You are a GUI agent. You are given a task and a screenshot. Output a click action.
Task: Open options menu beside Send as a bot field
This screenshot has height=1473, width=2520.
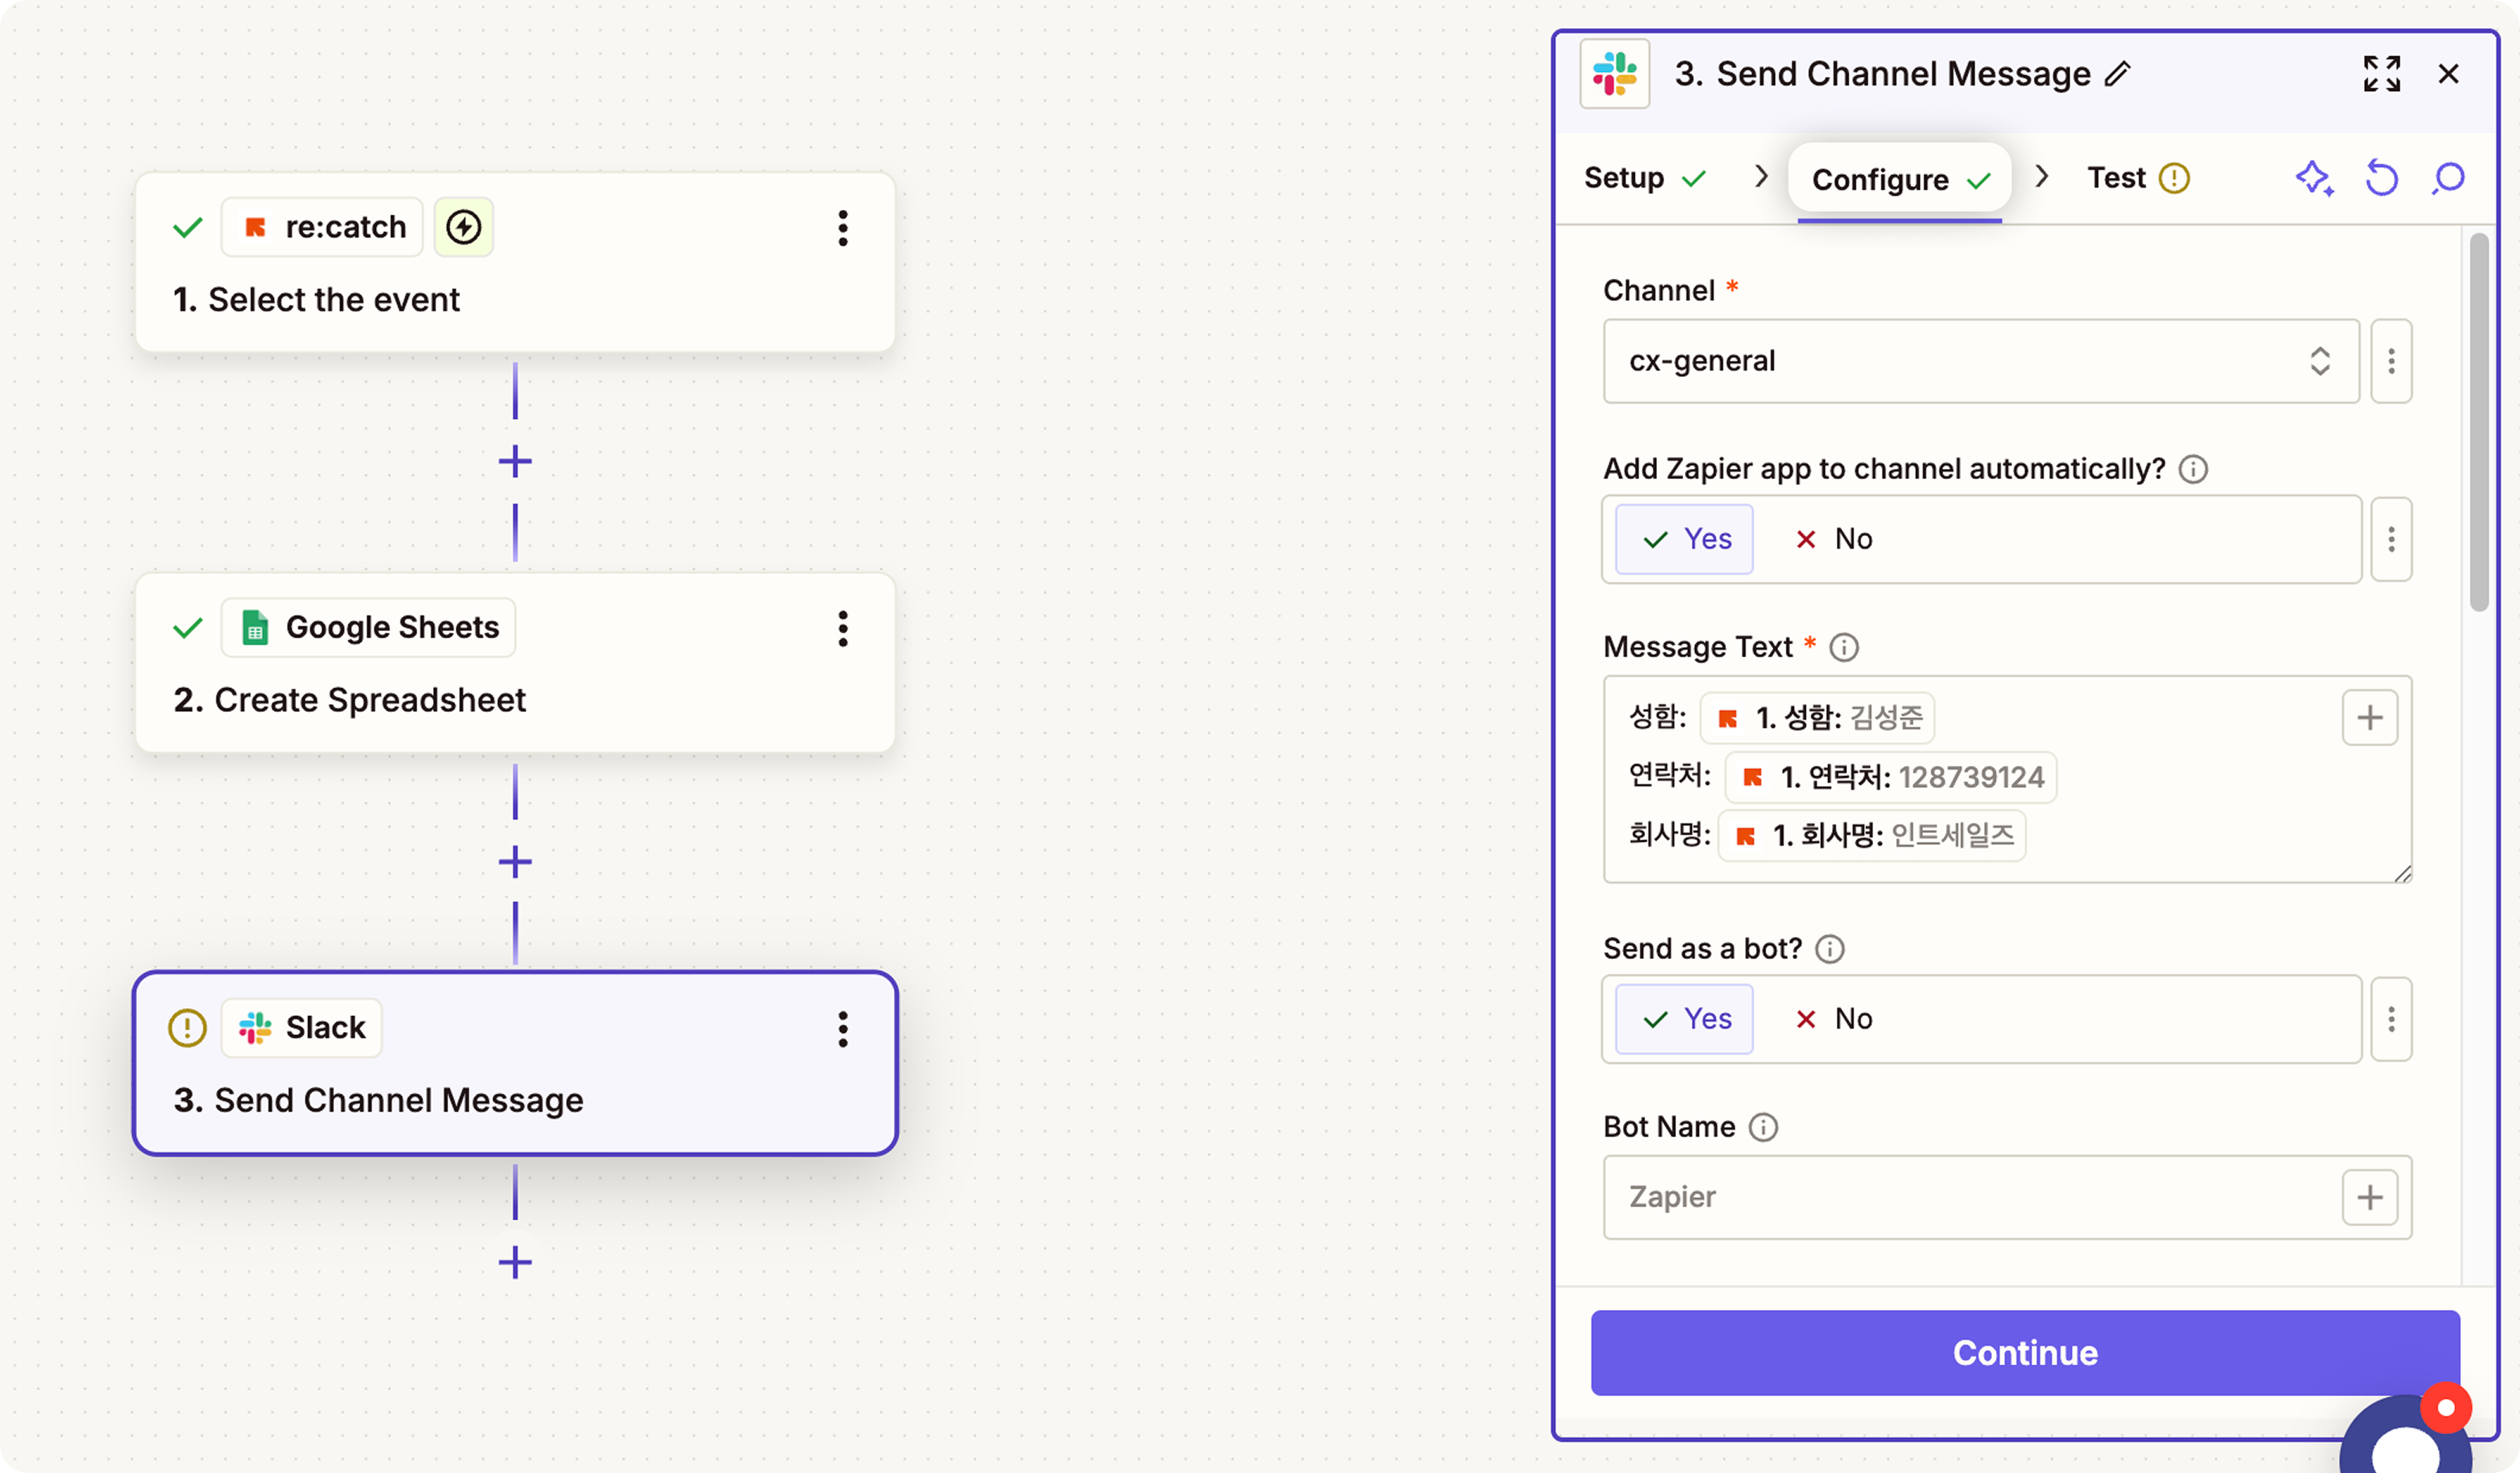point(2391,1019)
